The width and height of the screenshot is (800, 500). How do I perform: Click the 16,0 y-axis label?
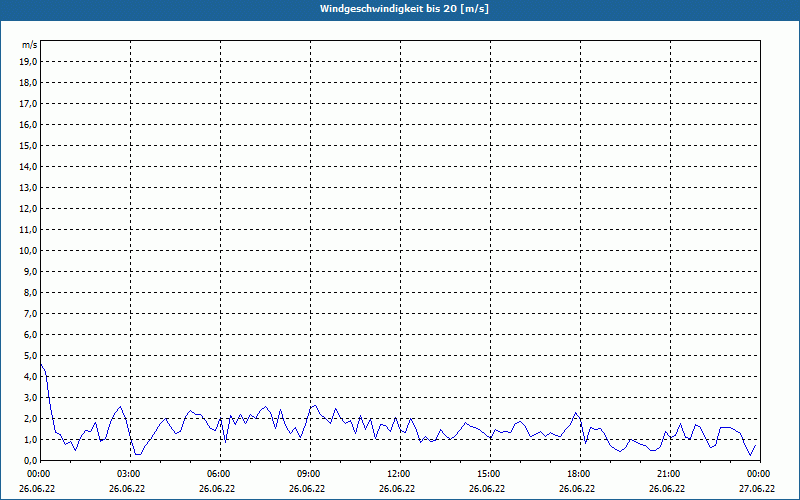click(x=28, y=124)
